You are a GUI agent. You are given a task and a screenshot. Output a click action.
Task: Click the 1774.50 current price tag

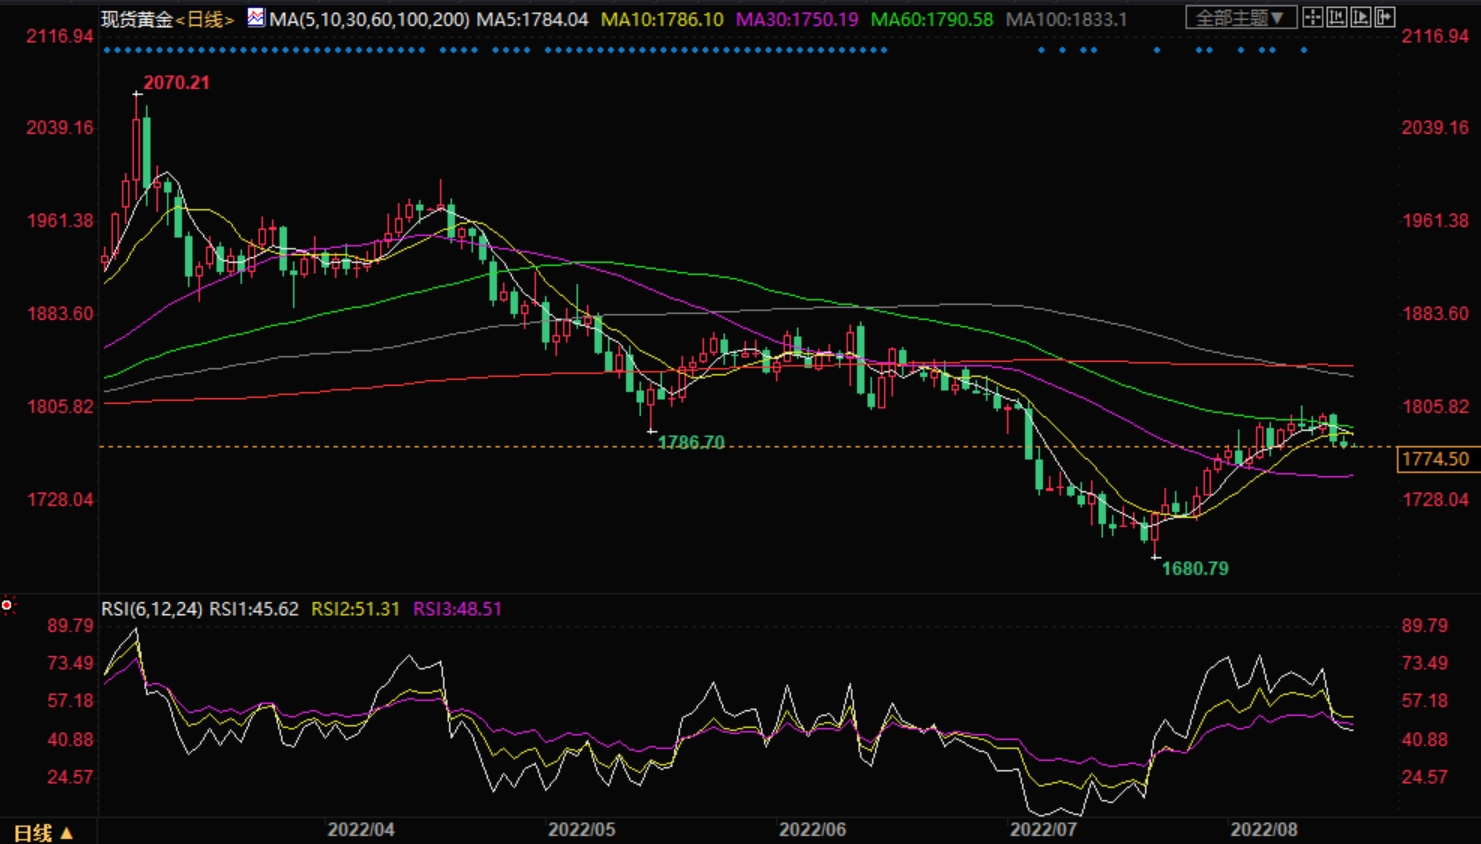pyautogui.click(x=1435, y=459)
